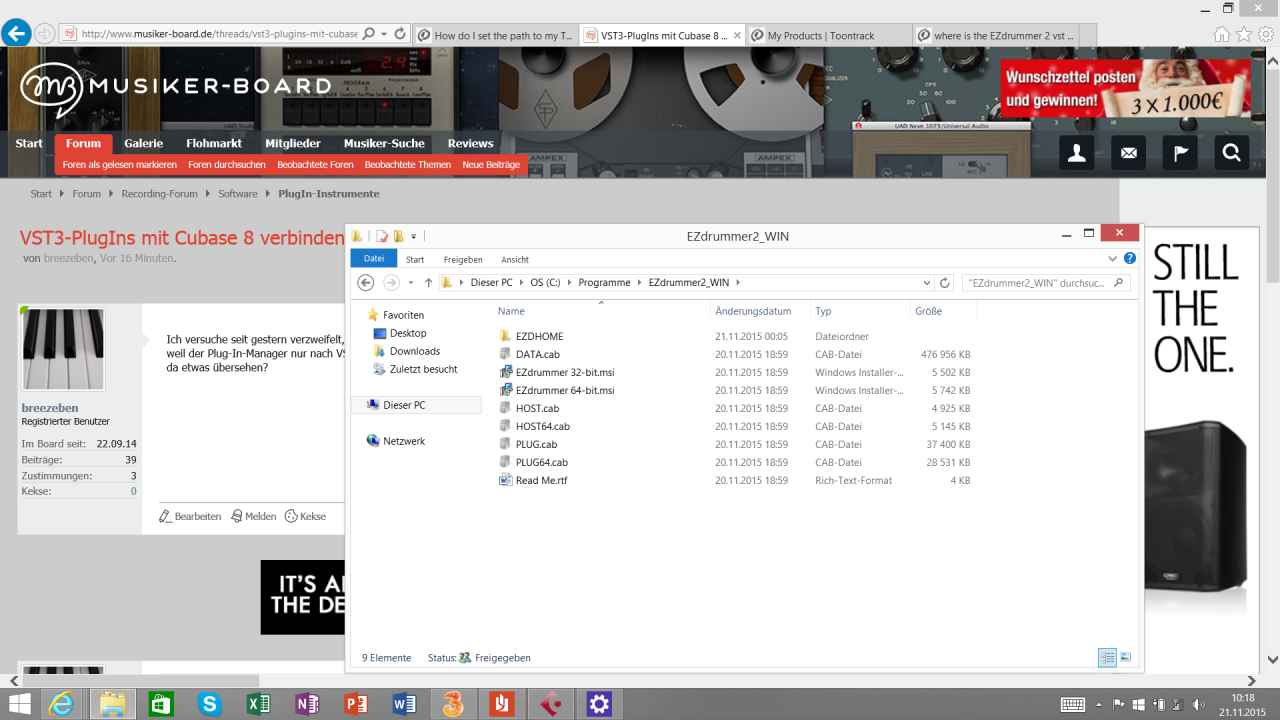Viewport: 1280px width, 720px height.
Task: Refresh the EZdrummer2_WIN folder view
Action: [x=945, y=283]
